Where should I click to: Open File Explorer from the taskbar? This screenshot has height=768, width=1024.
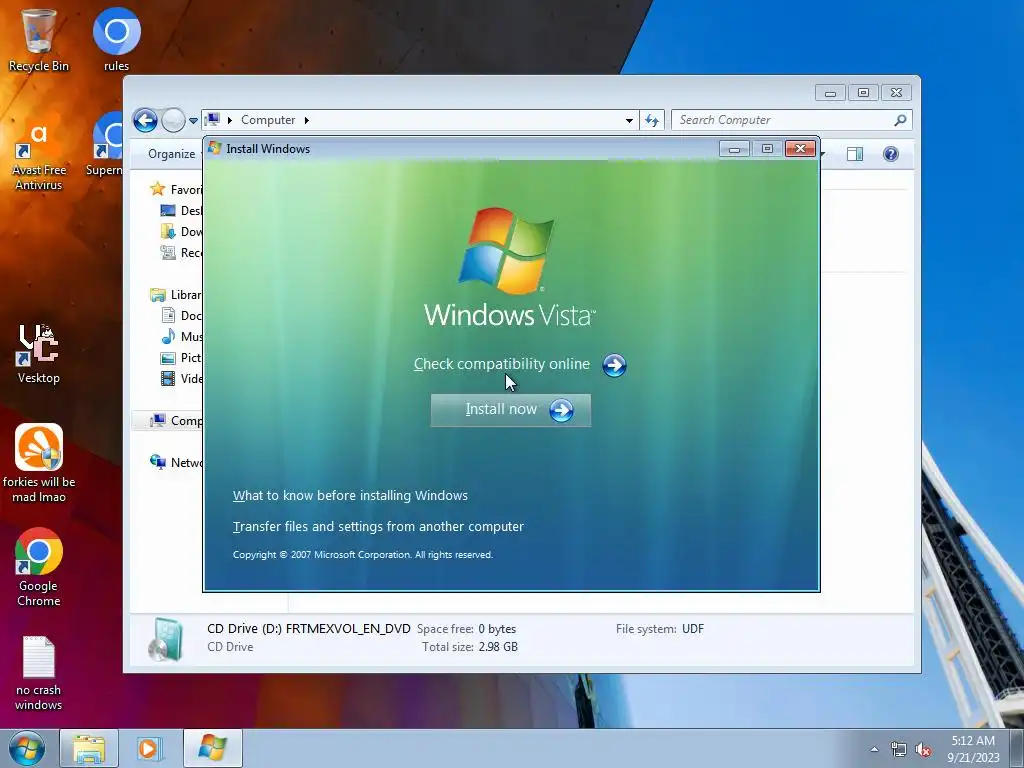[89, 748]
